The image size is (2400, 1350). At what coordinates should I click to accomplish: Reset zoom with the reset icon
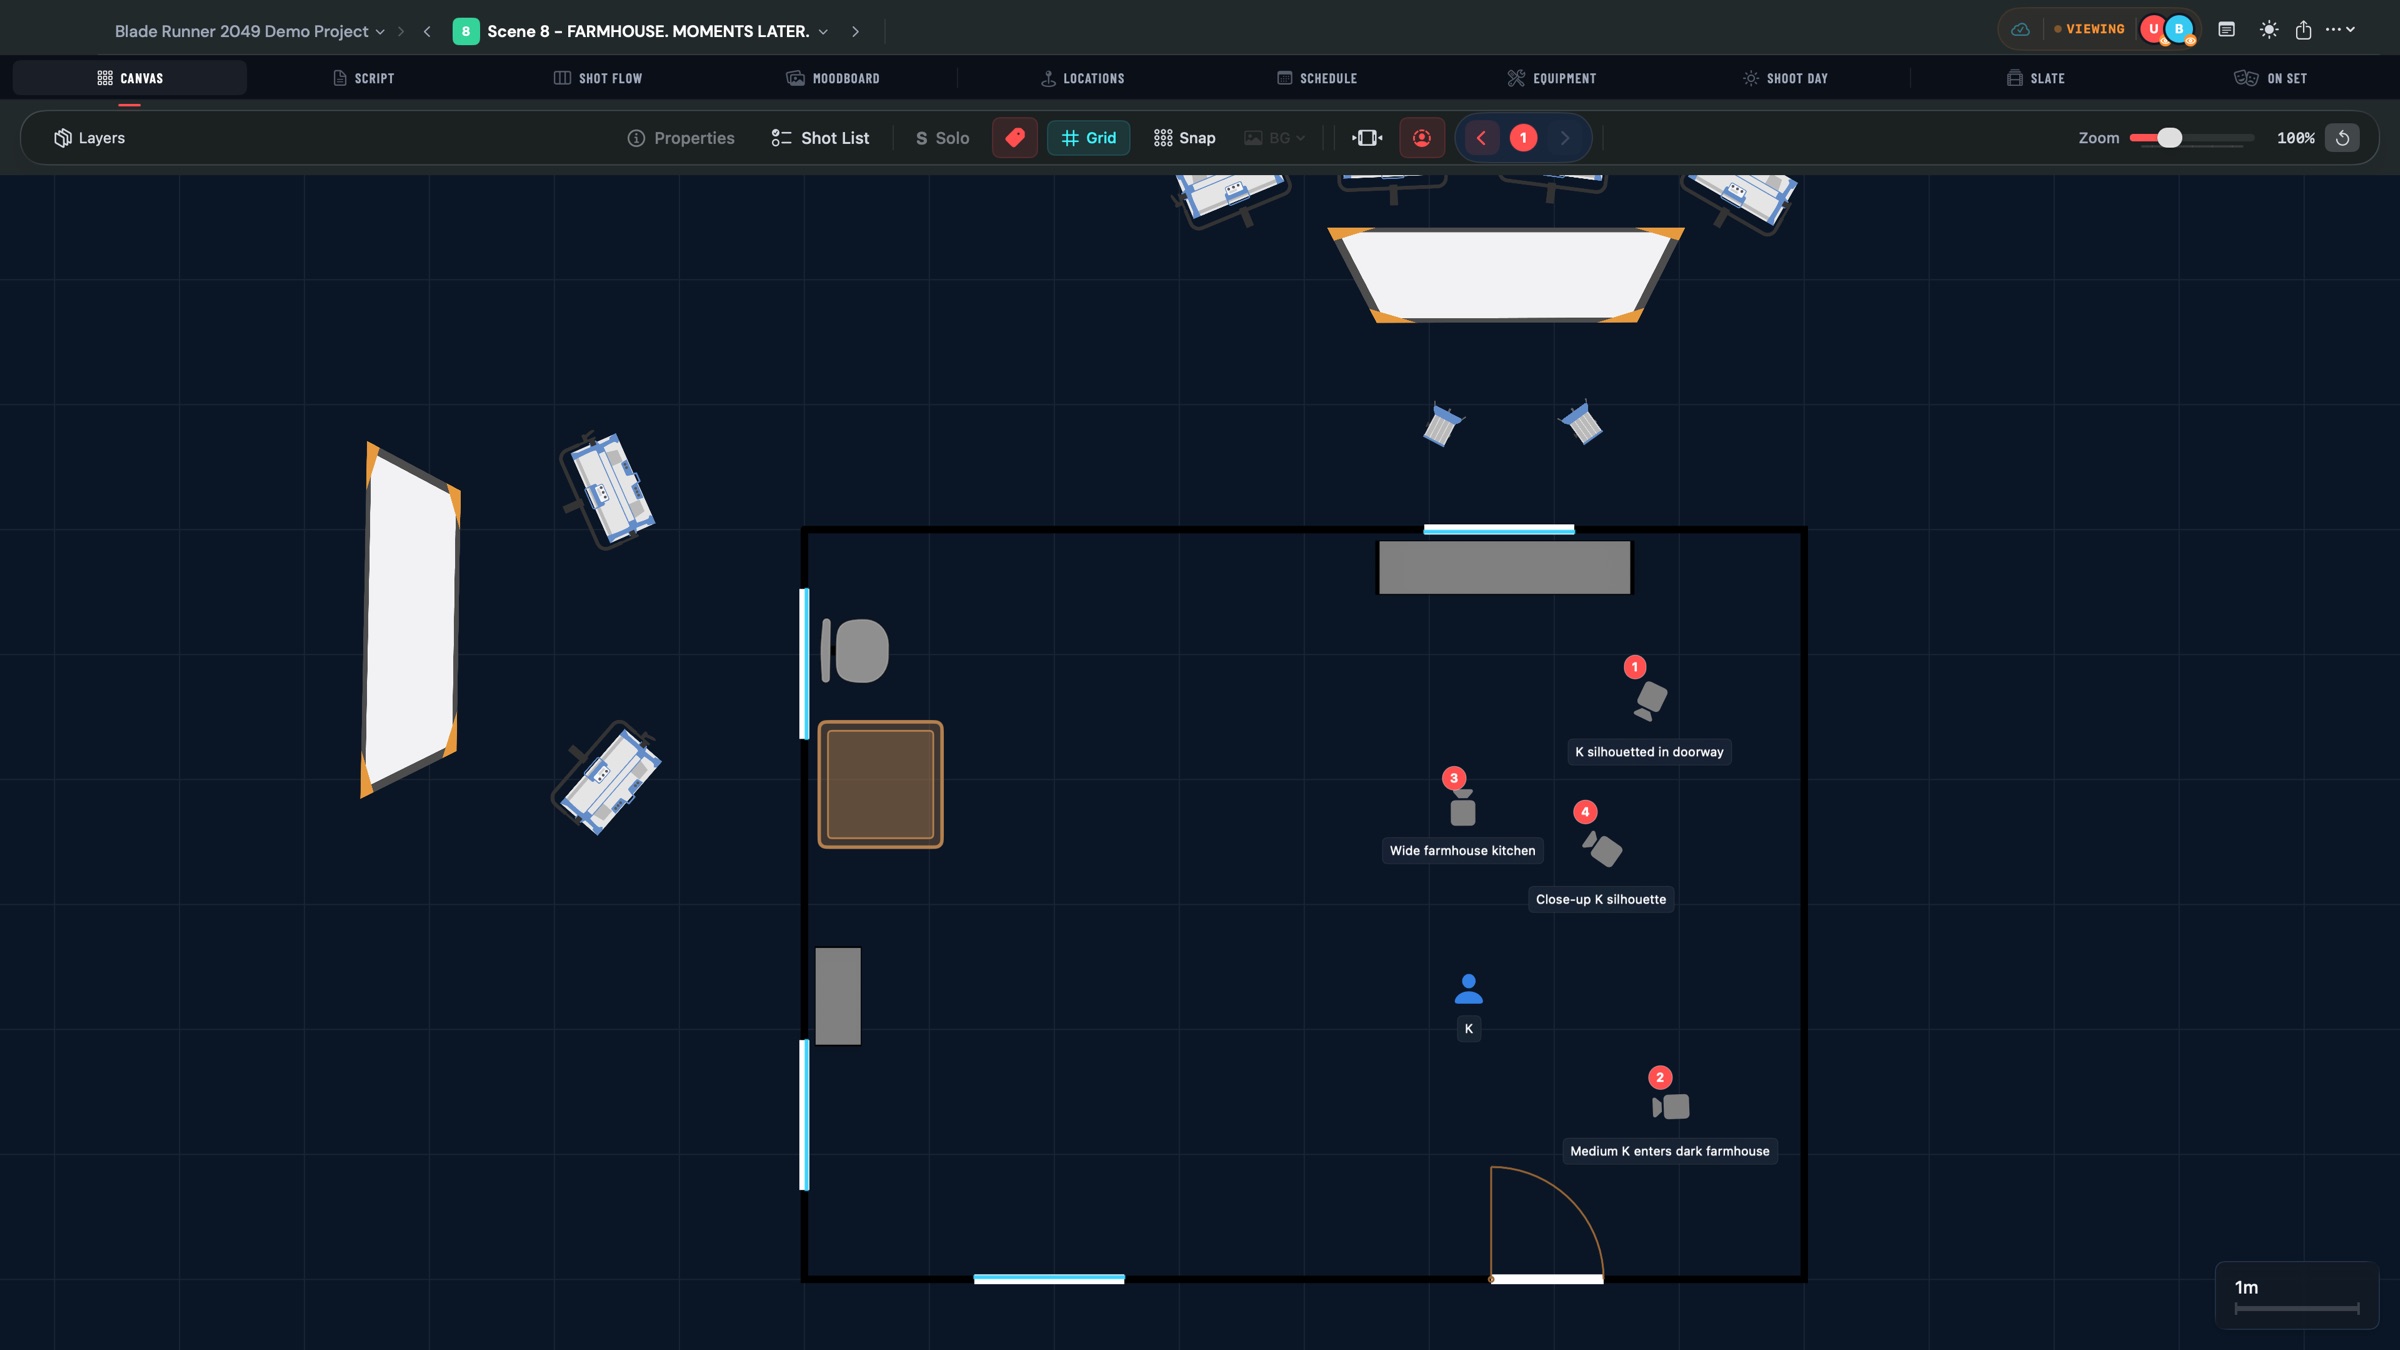click(2344, 137)
